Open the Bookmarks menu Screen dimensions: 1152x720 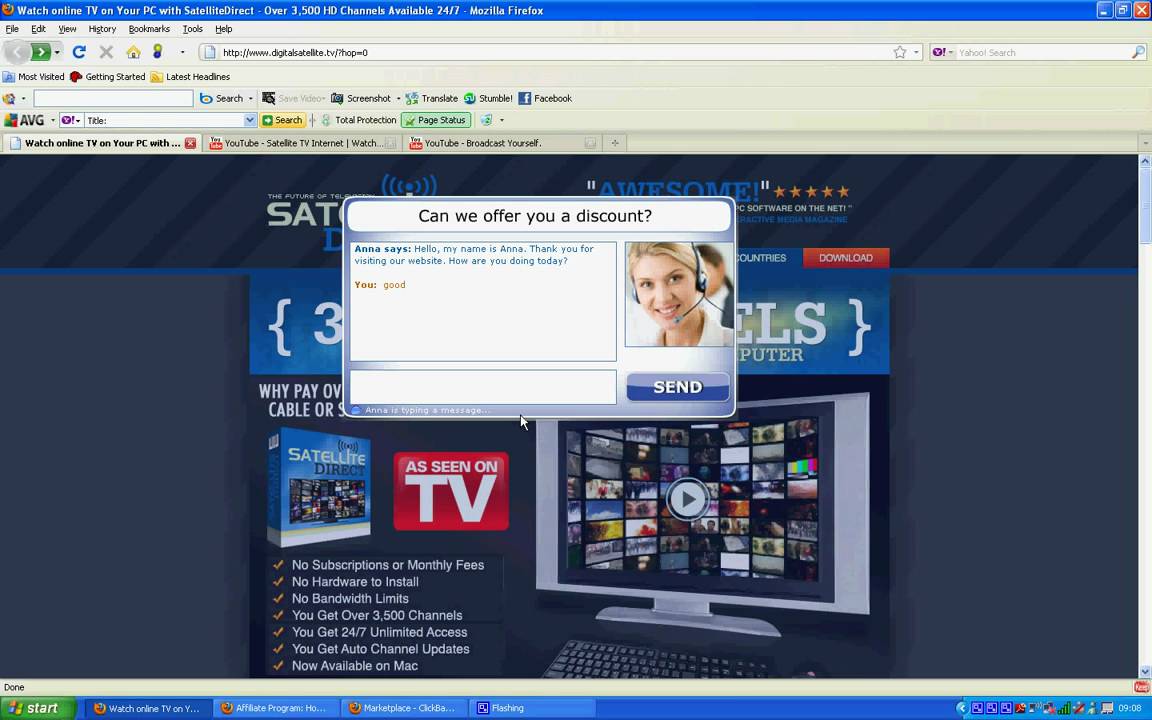pyautogui.click(x=149, y=29)
